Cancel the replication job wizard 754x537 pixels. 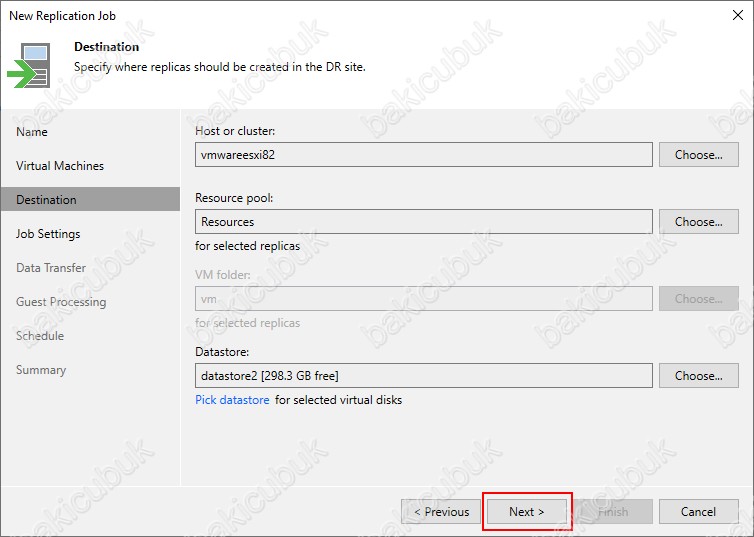pos(699,512)
